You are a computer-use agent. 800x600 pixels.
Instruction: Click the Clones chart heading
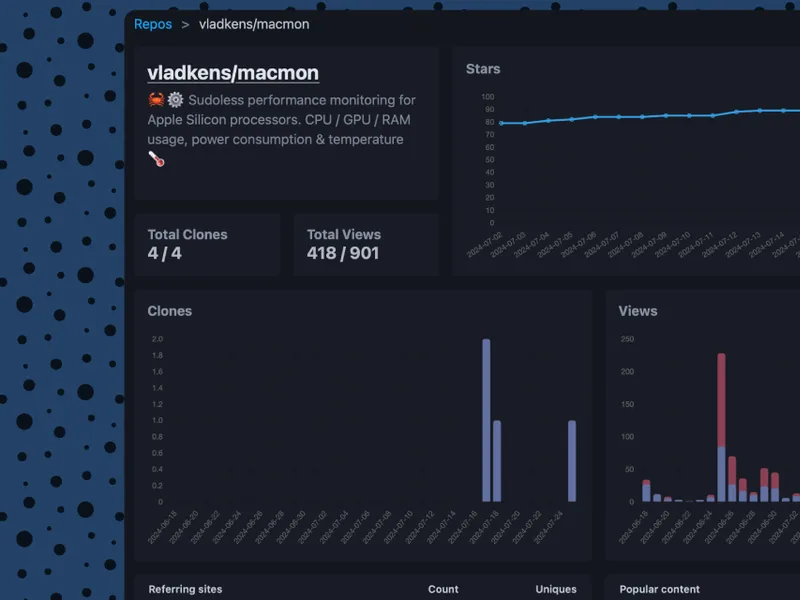coord(169,311)
